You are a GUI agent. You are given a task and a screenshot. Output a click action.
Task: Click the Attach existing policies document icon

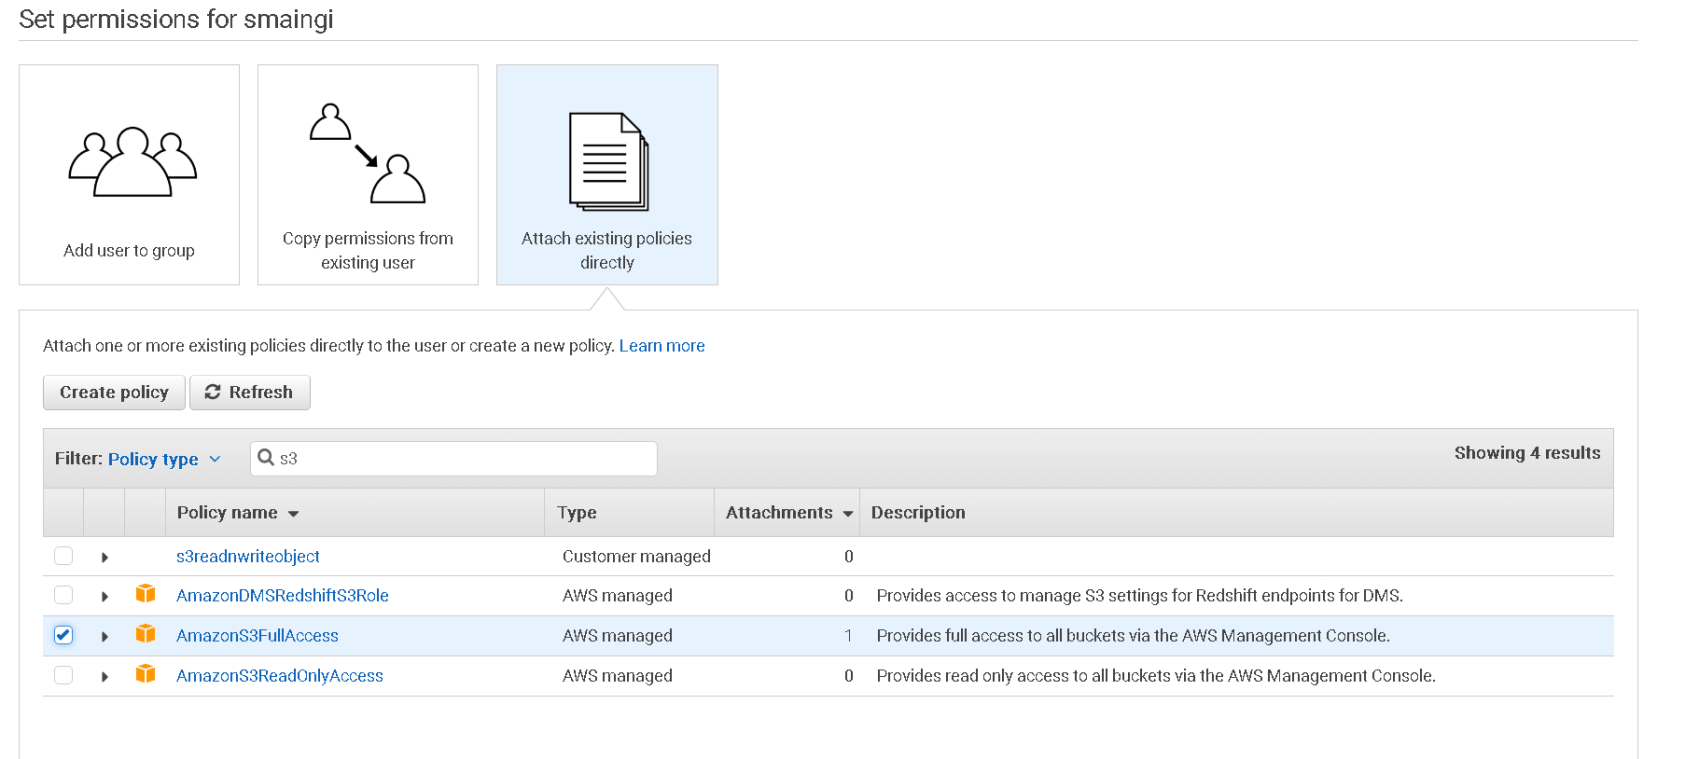[x=608, y=161]
